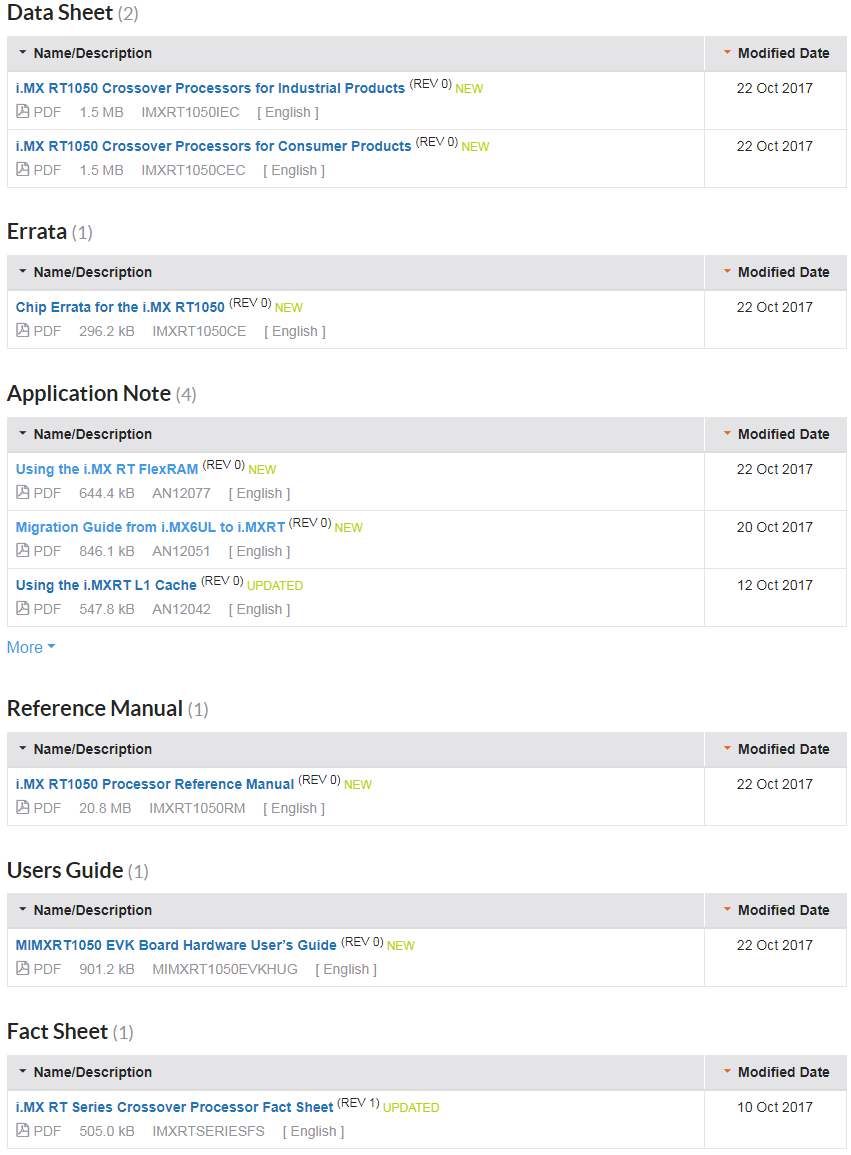Click the 10 Oct 2017 modified date

click(x=774, y=1107)
